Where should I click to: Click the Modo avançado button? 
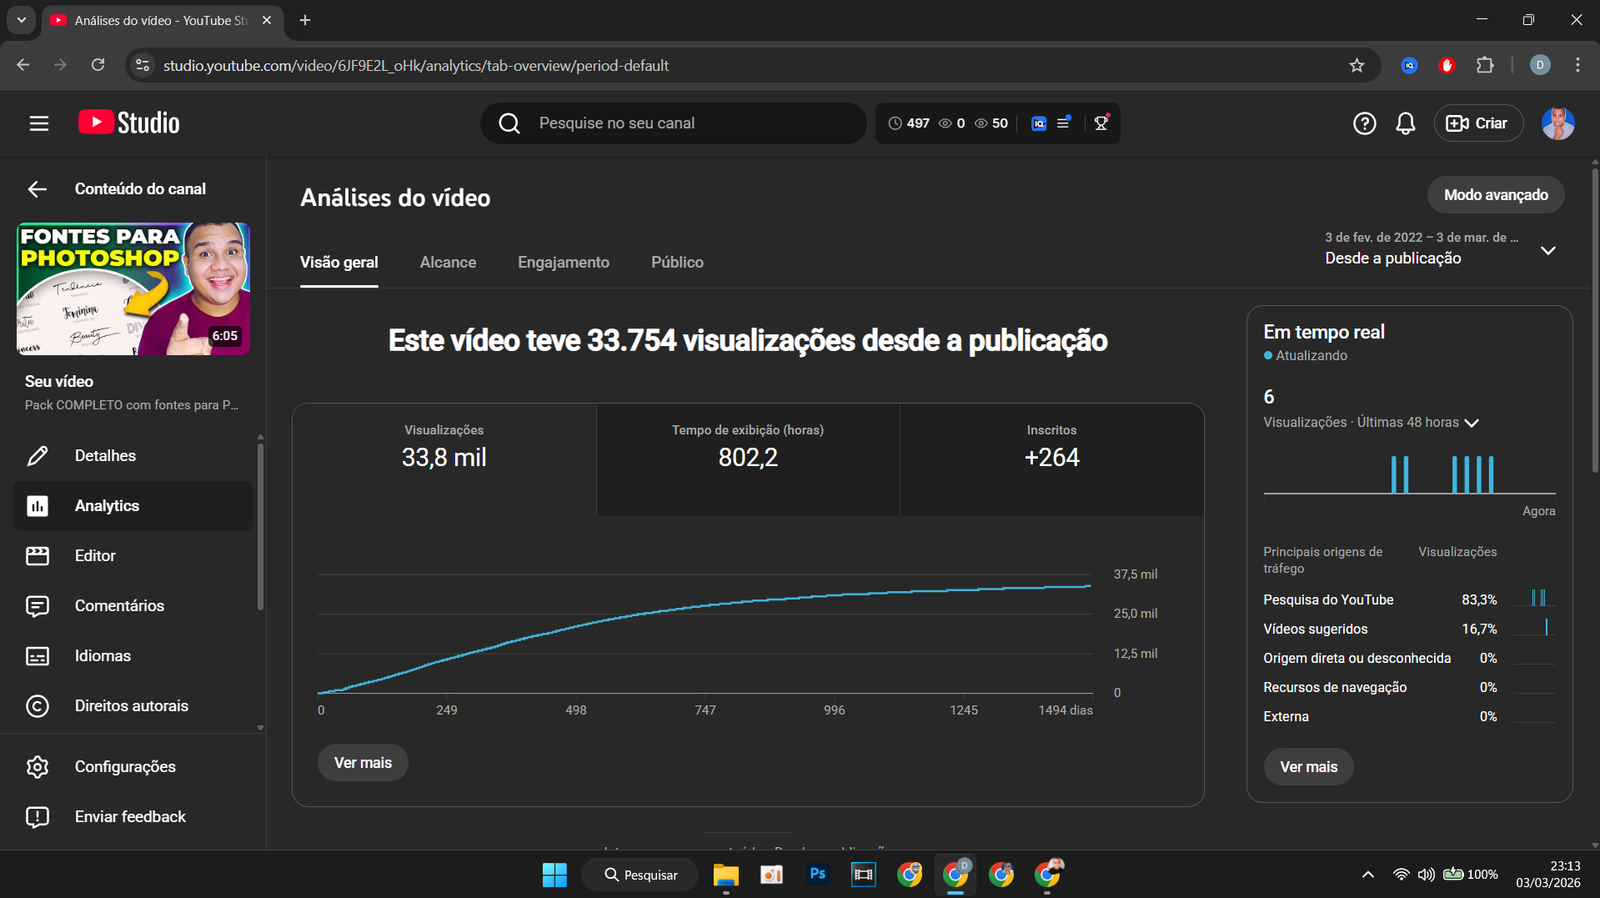[x=1495, y=195]
